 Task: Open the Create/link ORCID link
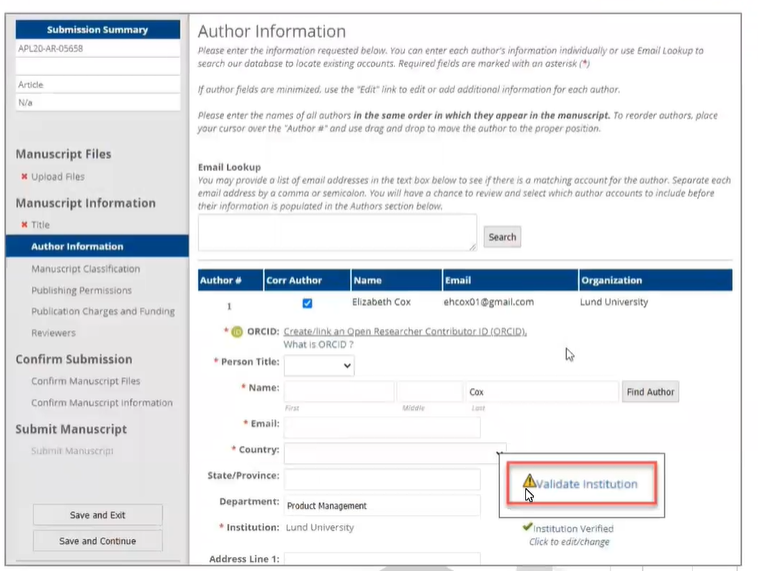[x=405, y=331]
